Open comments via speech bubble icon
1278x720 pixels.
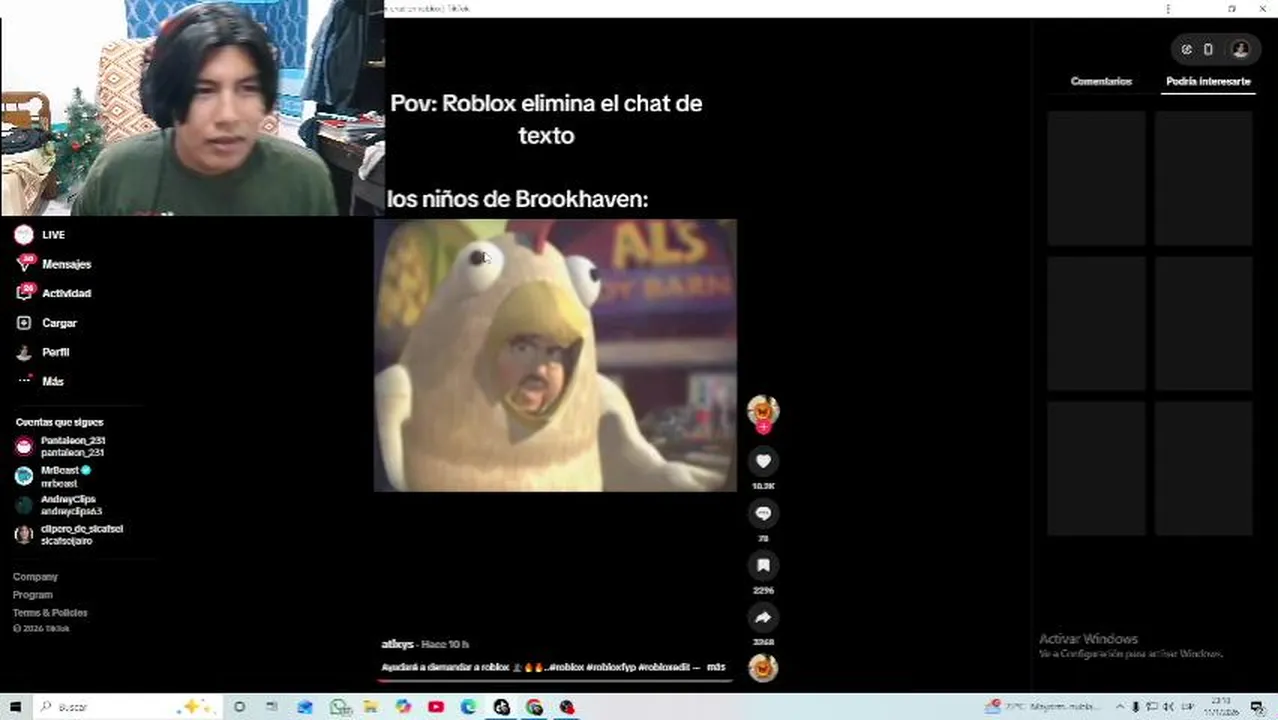pyautogui.click(x=763, y=513)
